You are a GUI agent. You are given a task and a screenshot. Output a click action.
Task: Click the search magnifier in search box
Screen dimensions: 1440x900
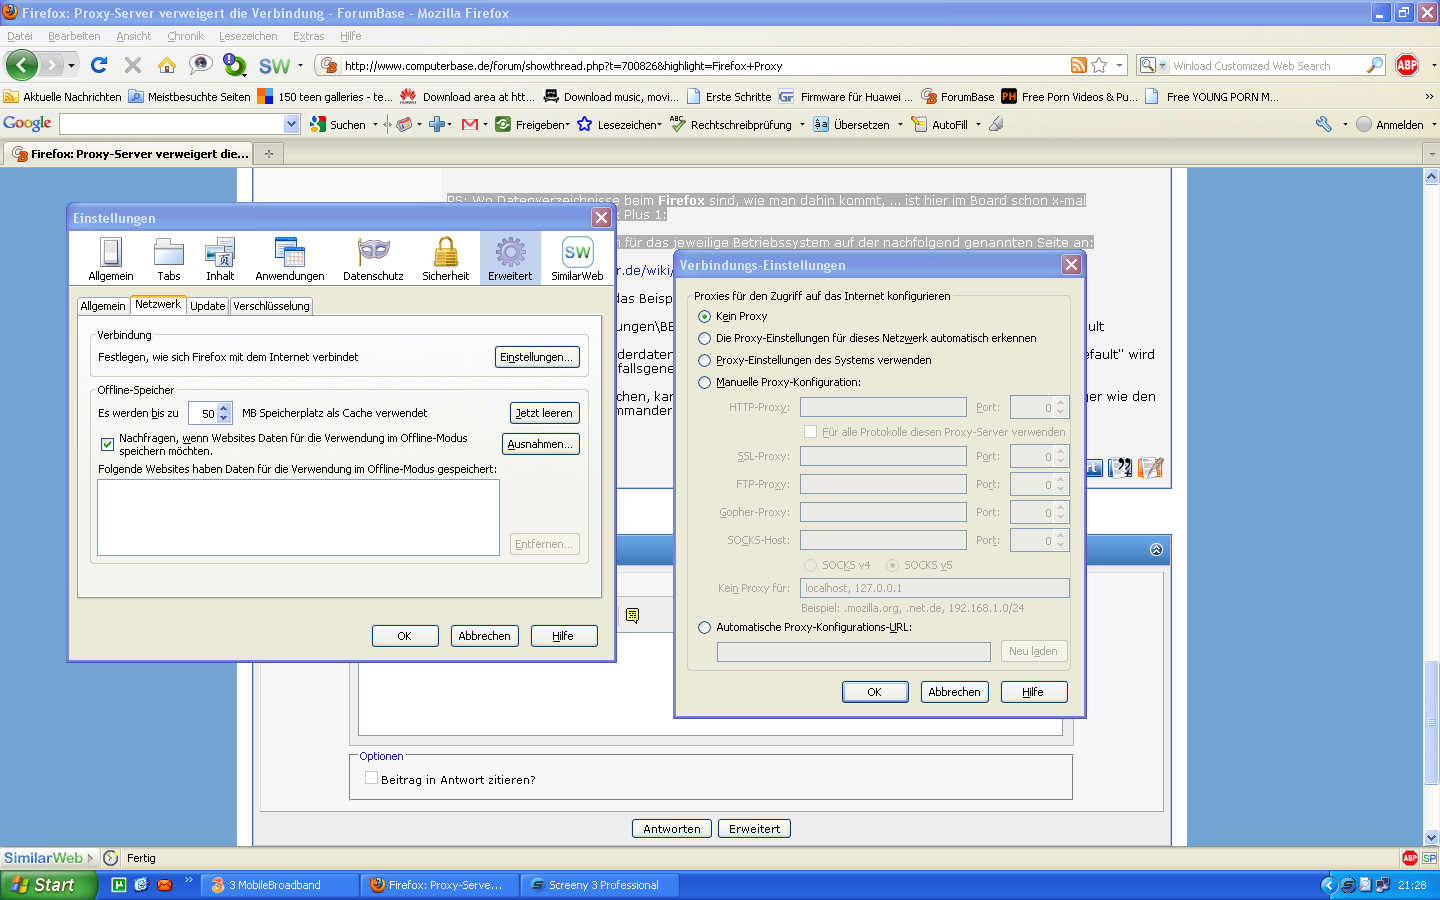pyautogui.click(x=1375, y=65)
